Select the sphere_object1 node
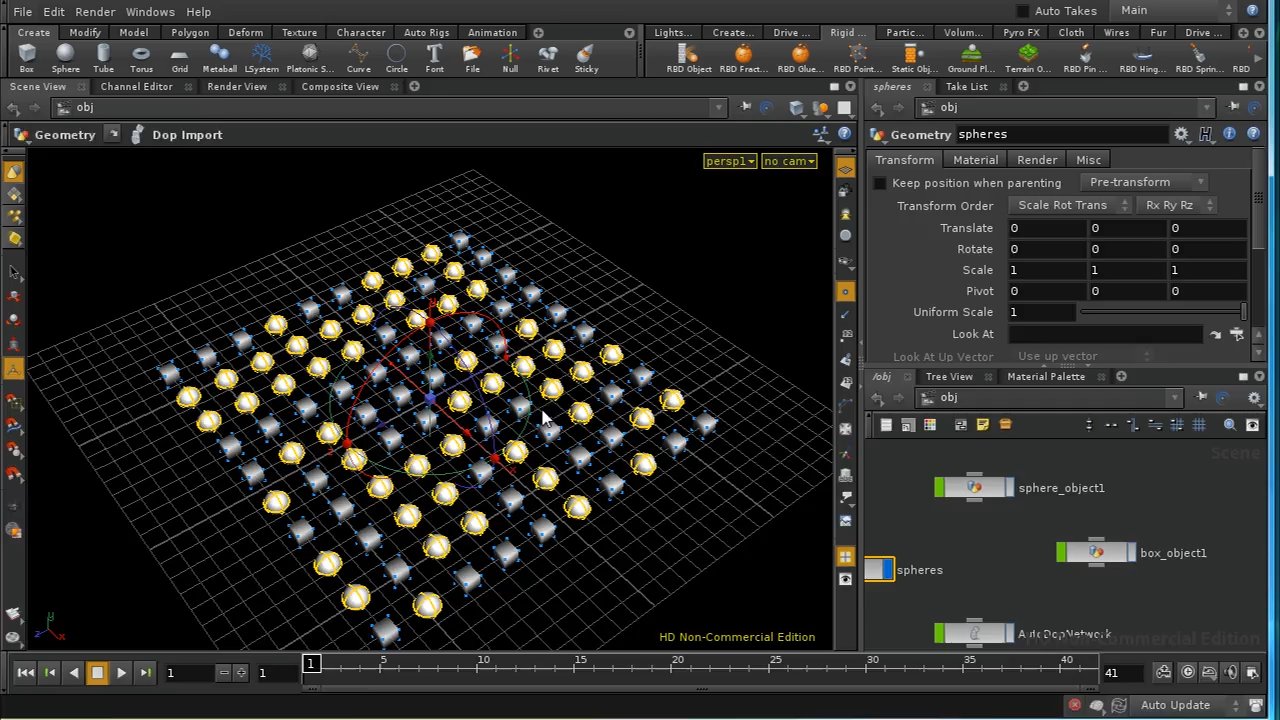The width and height of the screenshot is (1280, 720). (x=974, y=488)
